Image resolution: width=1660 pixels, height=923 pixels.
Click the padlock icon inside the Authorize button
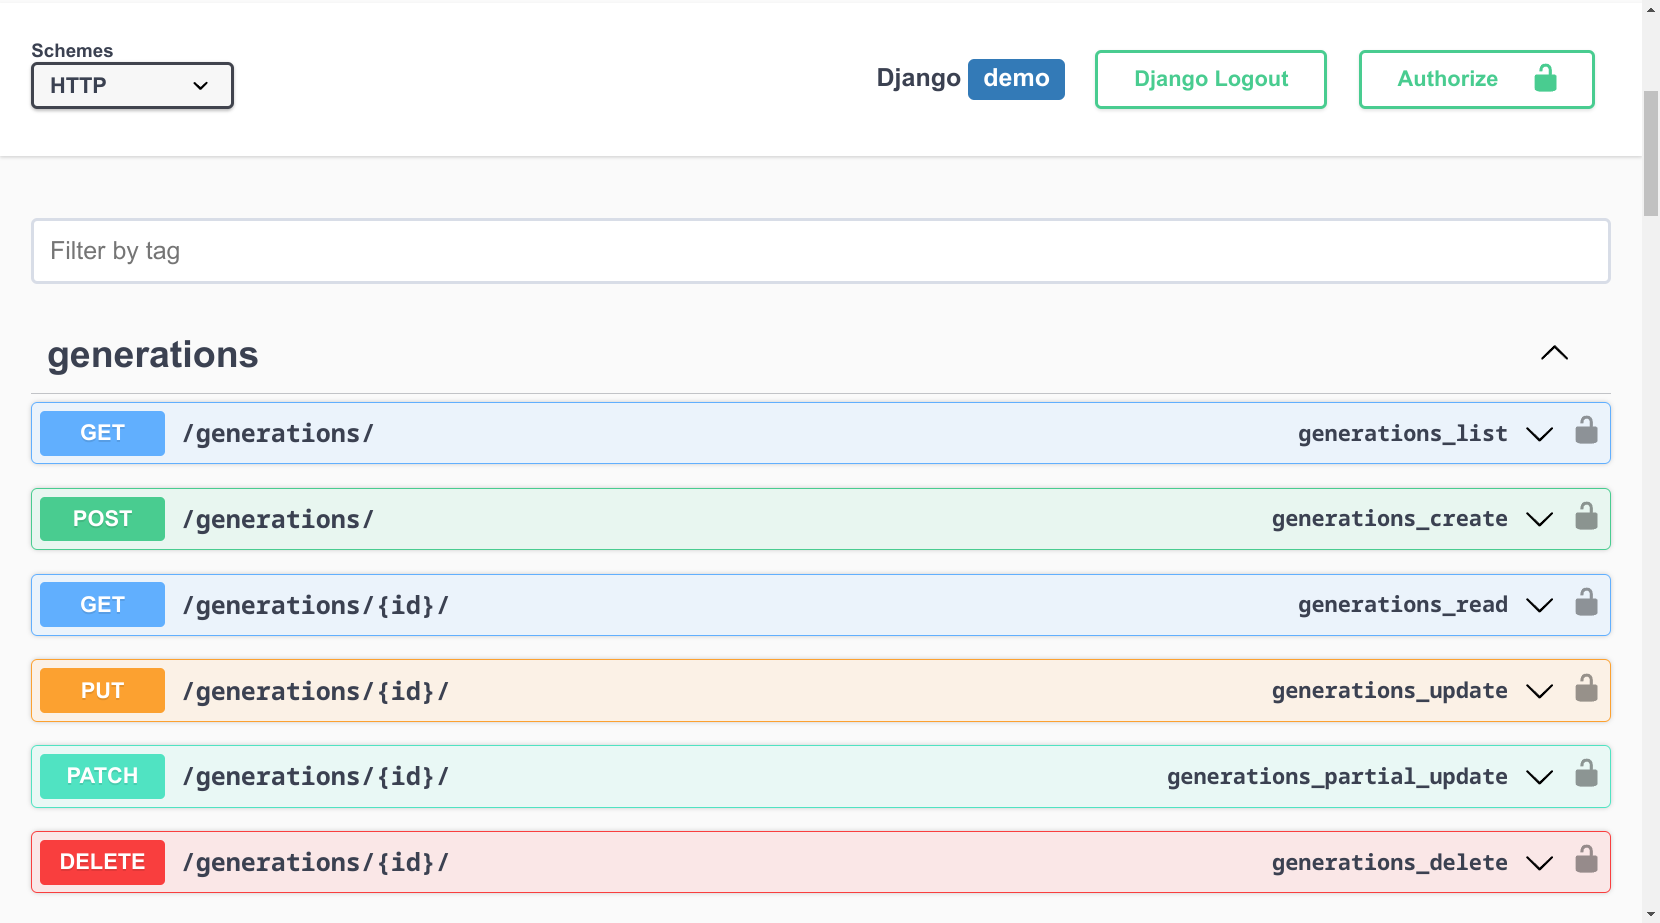coord(1545,78)
